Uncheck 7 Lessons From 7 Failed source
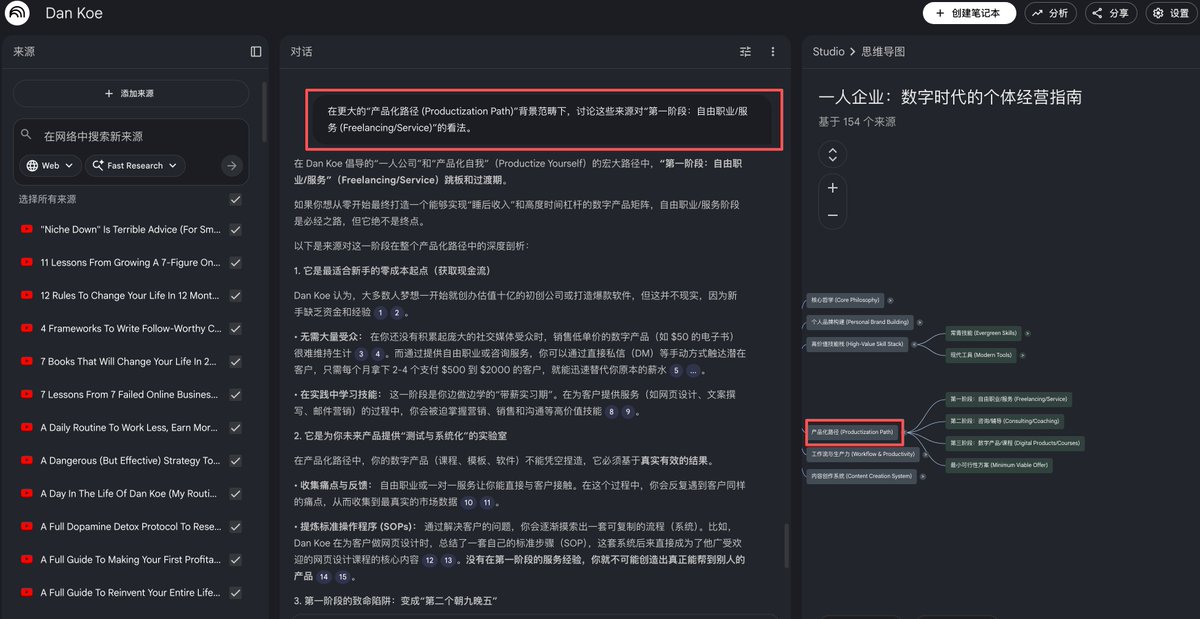This screenshot has width=1200, height=619. 235,394
